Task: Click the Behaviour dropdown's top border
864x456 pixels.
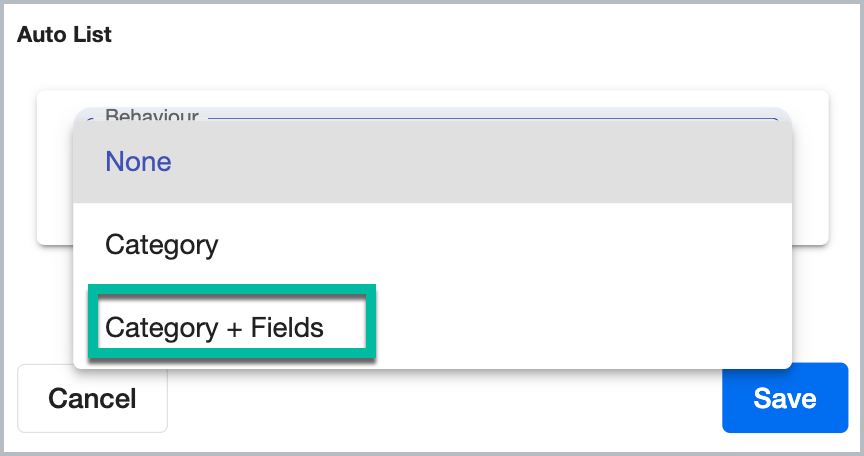Action: pos(493,118)
